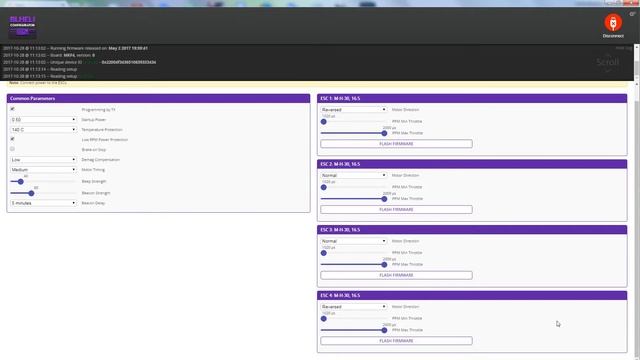
Task: Click Flash Firmware button for ESC 2
Action: (x=396, y=209)
